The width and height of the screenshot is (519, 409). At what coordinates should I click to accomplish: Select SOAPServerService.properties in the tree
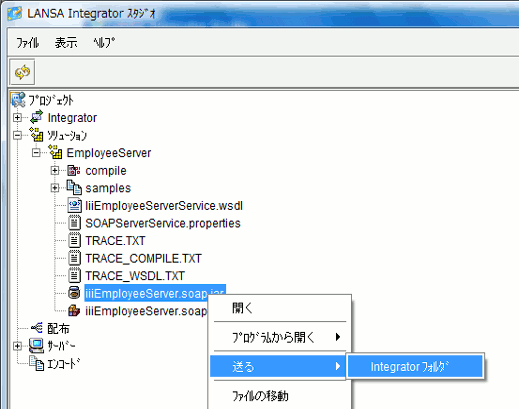pyautogui.click(x=163, y=223)
